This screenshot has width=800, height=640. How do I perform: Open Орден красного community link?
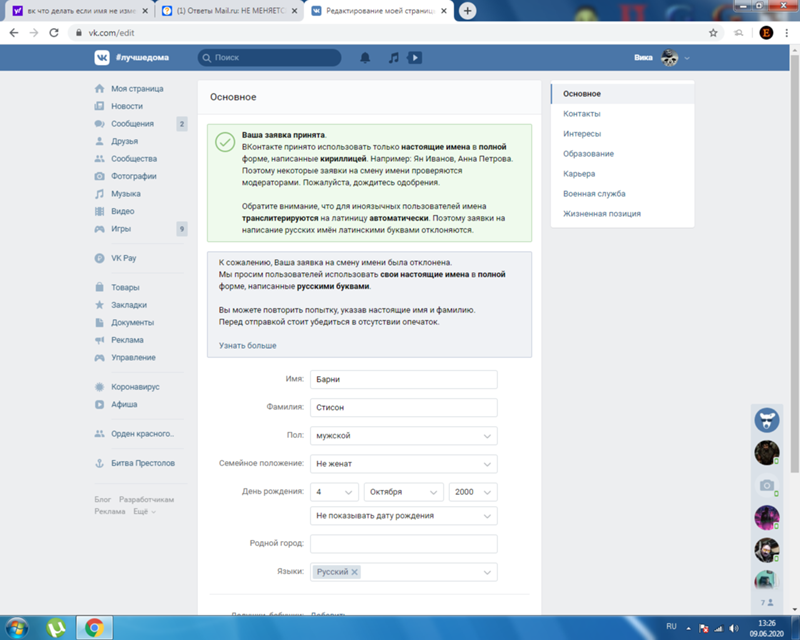point(142,434)
